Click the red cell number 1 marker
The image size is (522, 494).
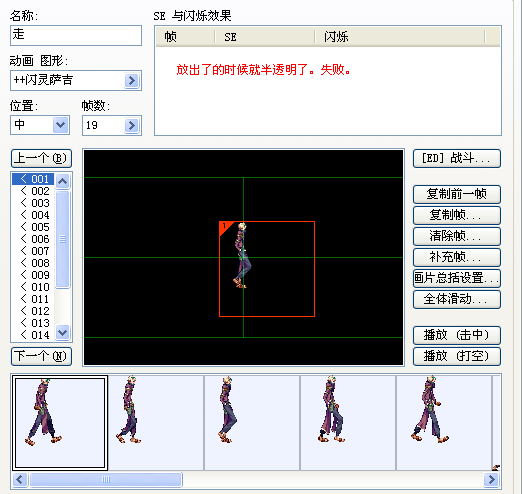coord(225,227)
